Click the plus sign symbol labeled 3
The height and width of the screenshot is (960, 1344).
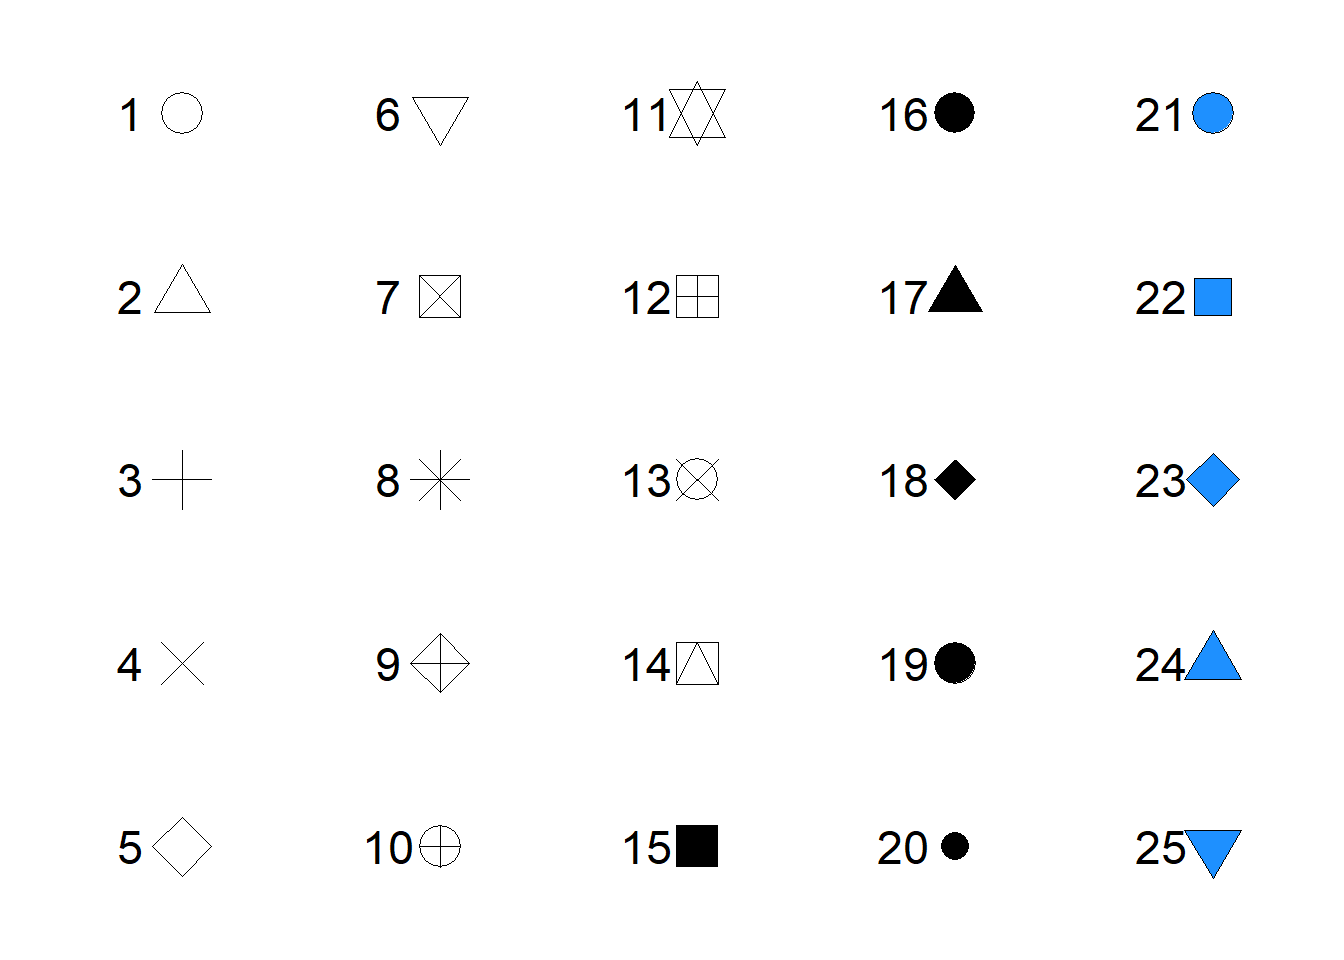click(x=182, y=480)
